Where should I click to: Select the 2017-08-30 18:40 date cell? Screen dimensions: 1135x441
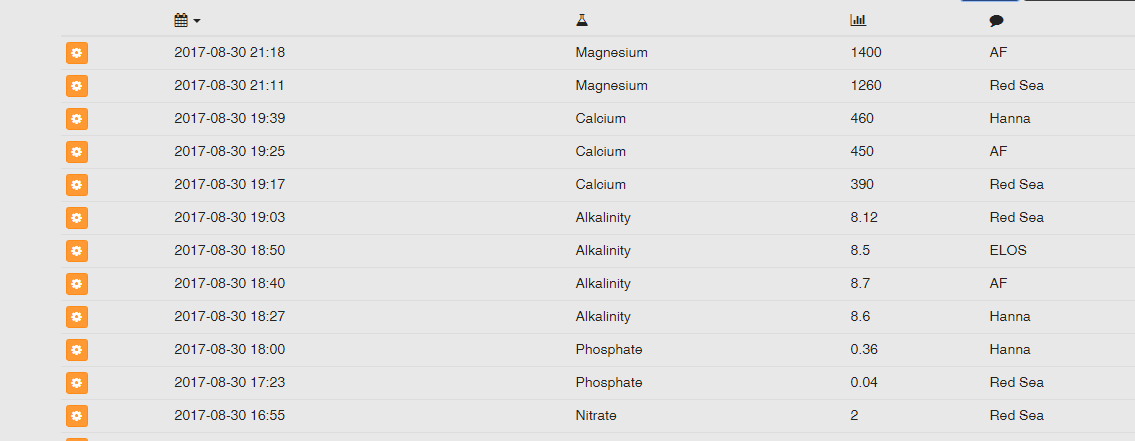tap(229, 284)
